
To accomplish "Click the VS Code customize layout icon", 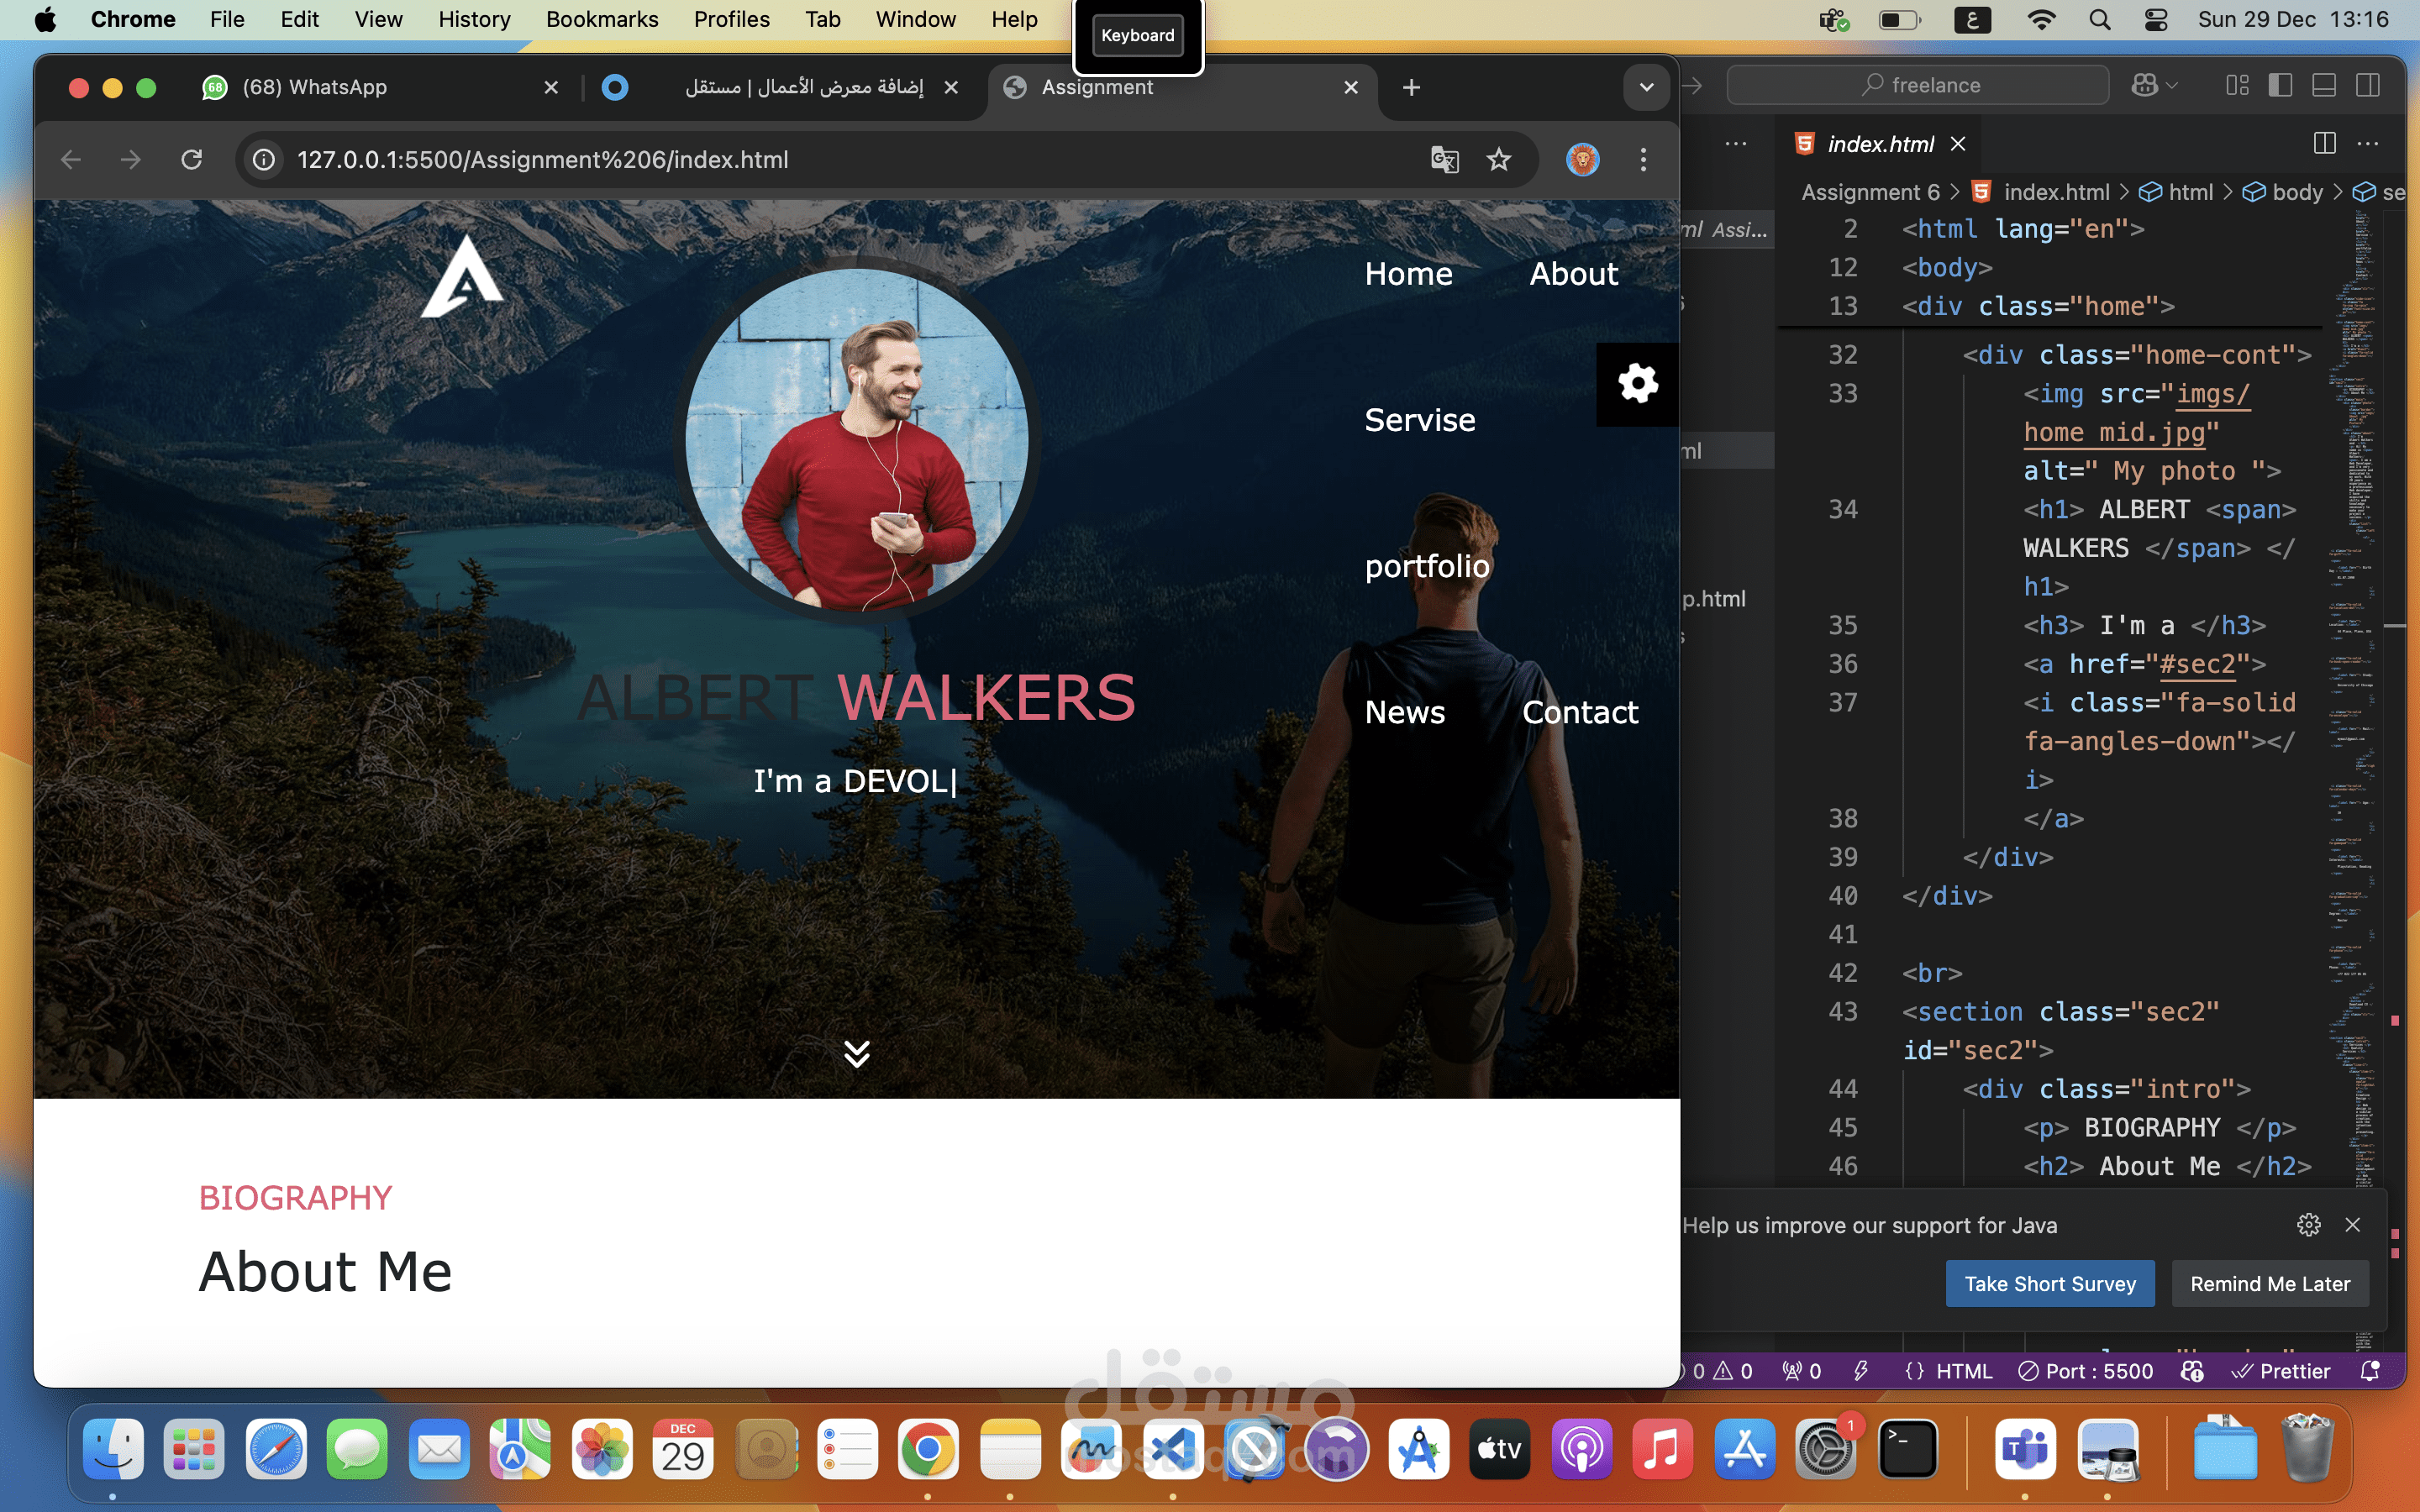I will pyautogui.click(x=2237, y=85).
